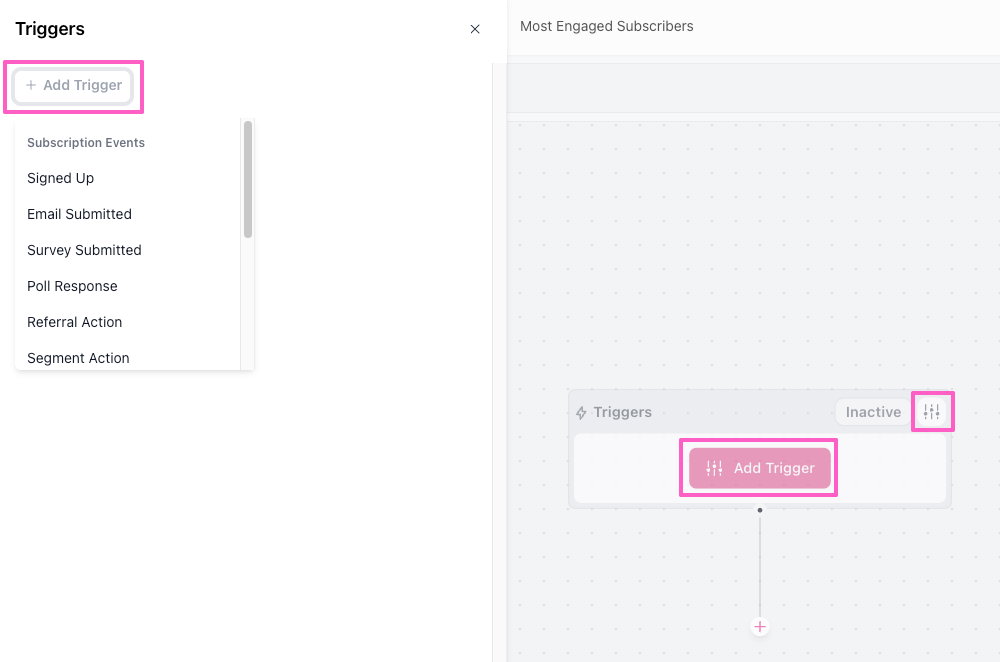This screenshot has width=1000, height=662.
Task: Click the trigger list scrollbar
Action: [x=247, y=180]
